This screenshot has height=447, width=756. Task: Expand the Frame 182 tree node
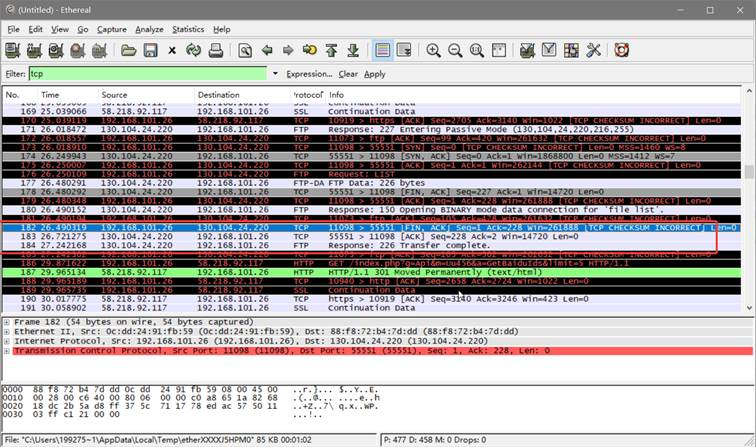[7, 322]
